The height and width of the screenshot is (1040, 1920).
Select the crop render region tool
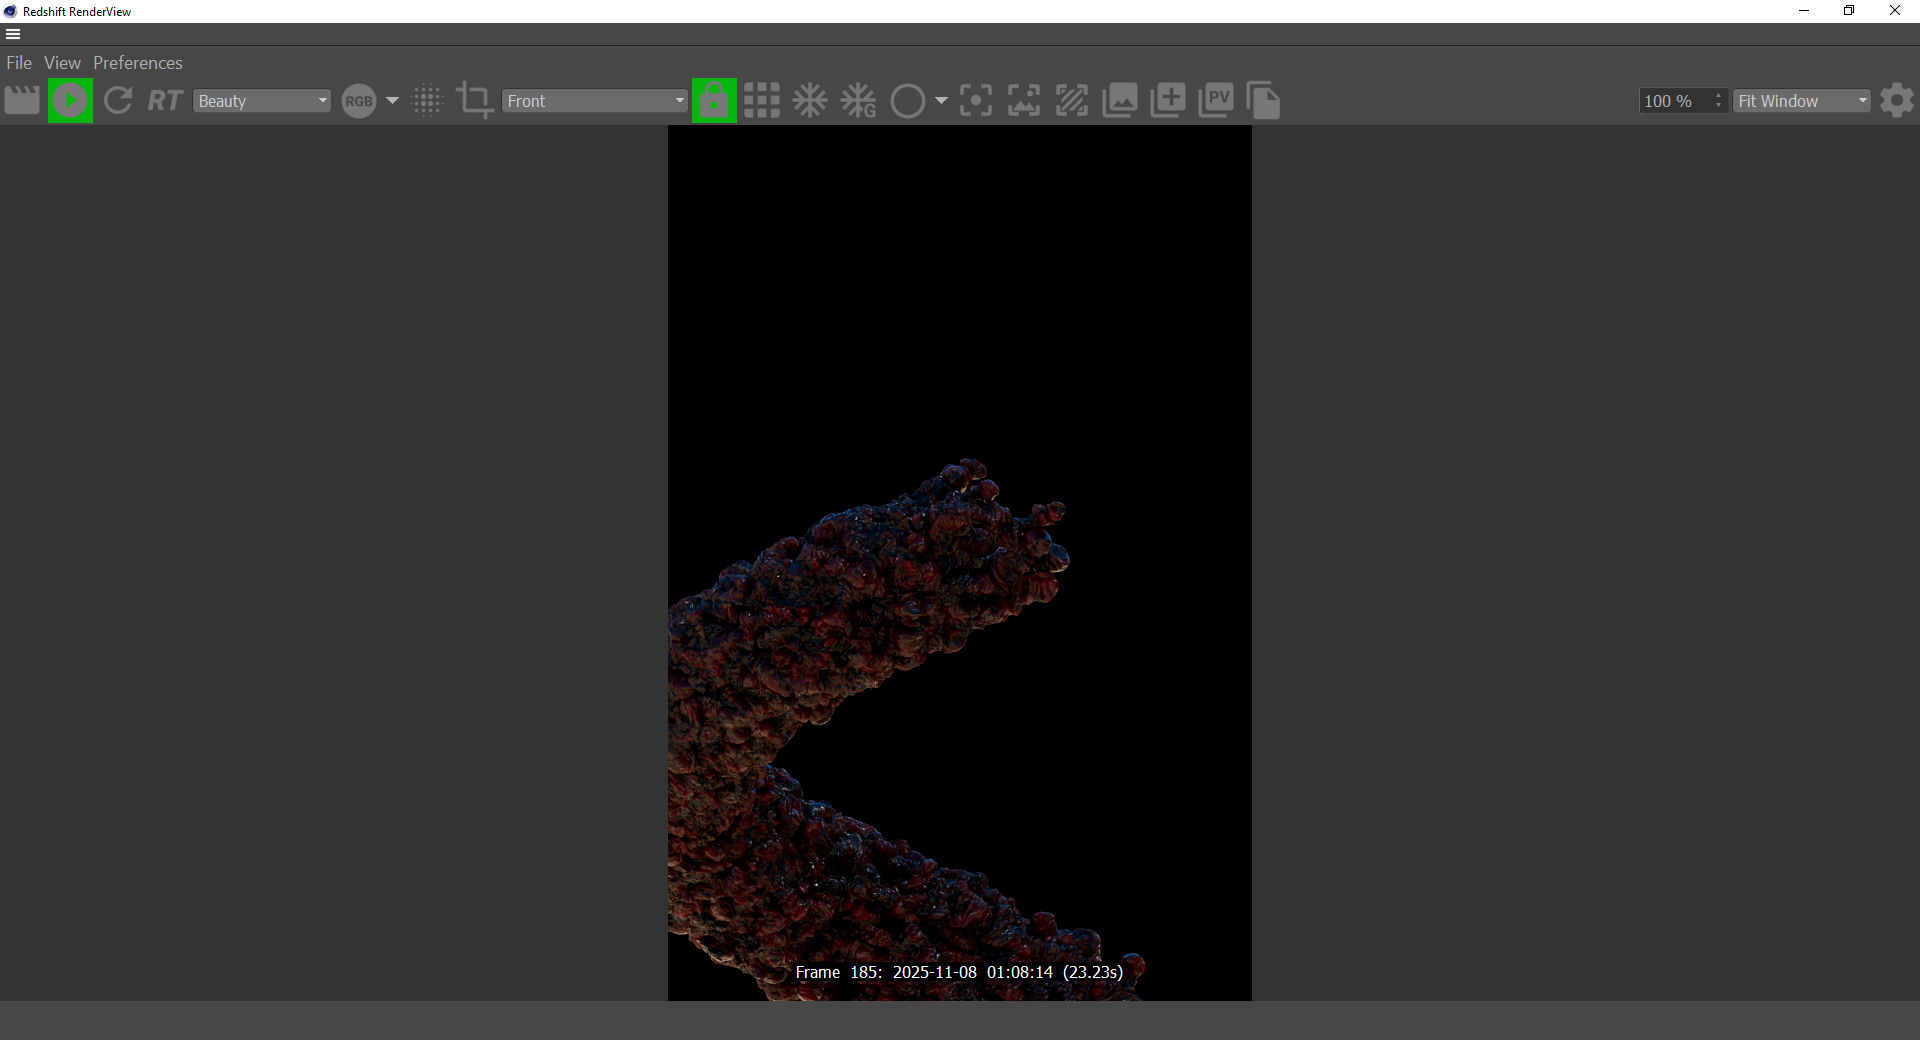474,101
